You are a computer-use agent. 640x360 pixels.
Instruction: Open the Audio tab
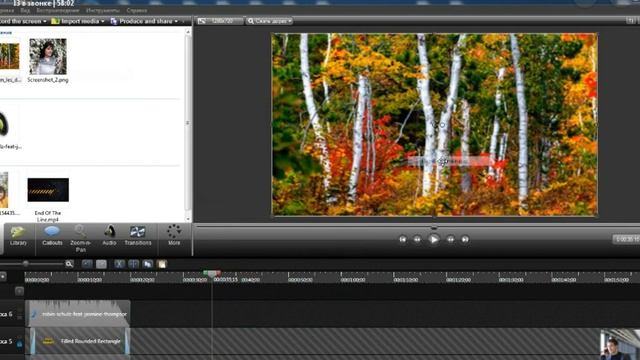click(x=109, y=236)
